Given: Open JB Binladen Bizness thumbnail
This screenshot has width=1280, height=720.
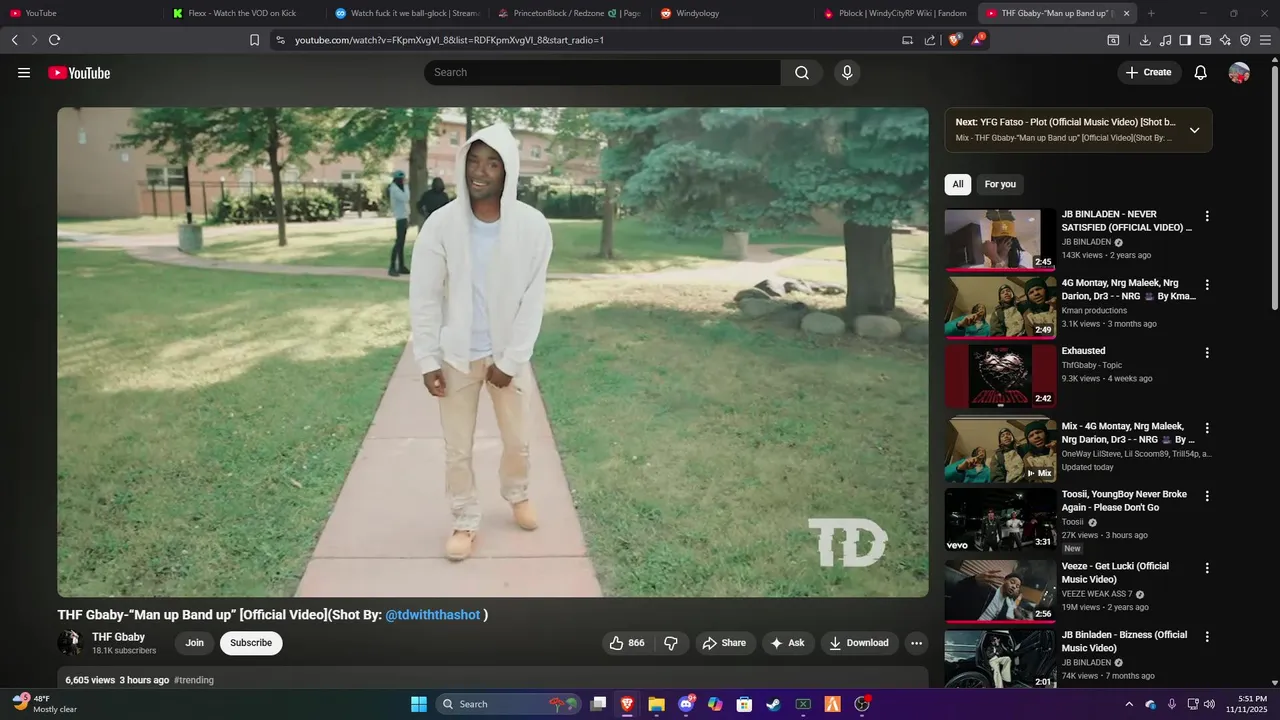Looking at the screenshot, I should tap(1000, 659).
